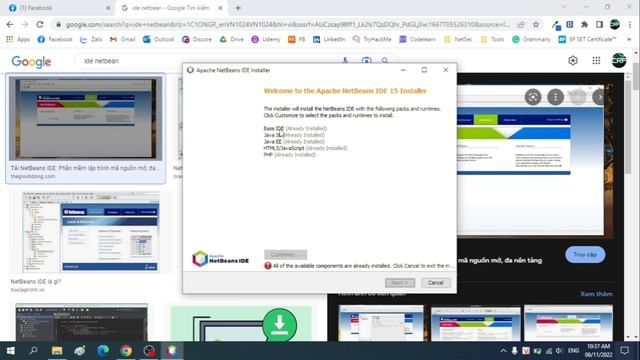Screen dimensions: 640x360
Task: Open the Chrome extensions puzzle icon
Action: (x=584, y=24)
